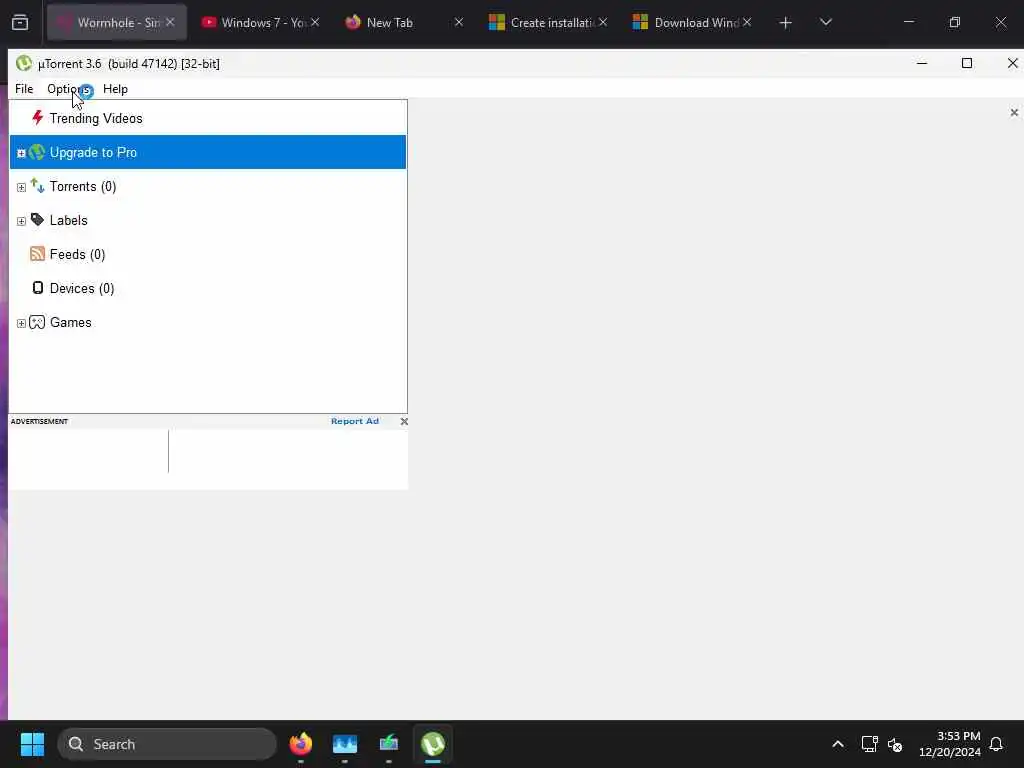Close the New Tab browser tab
1024x768 pixels.
pyautogui.click(x=458, y=22)
